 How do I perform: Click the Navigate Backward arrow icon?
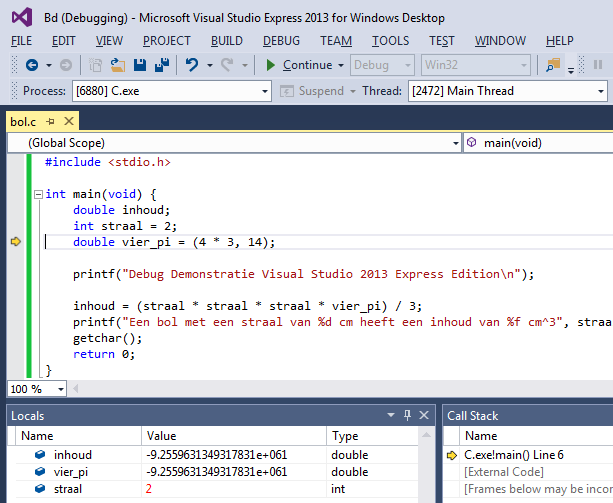click(32, 65)
